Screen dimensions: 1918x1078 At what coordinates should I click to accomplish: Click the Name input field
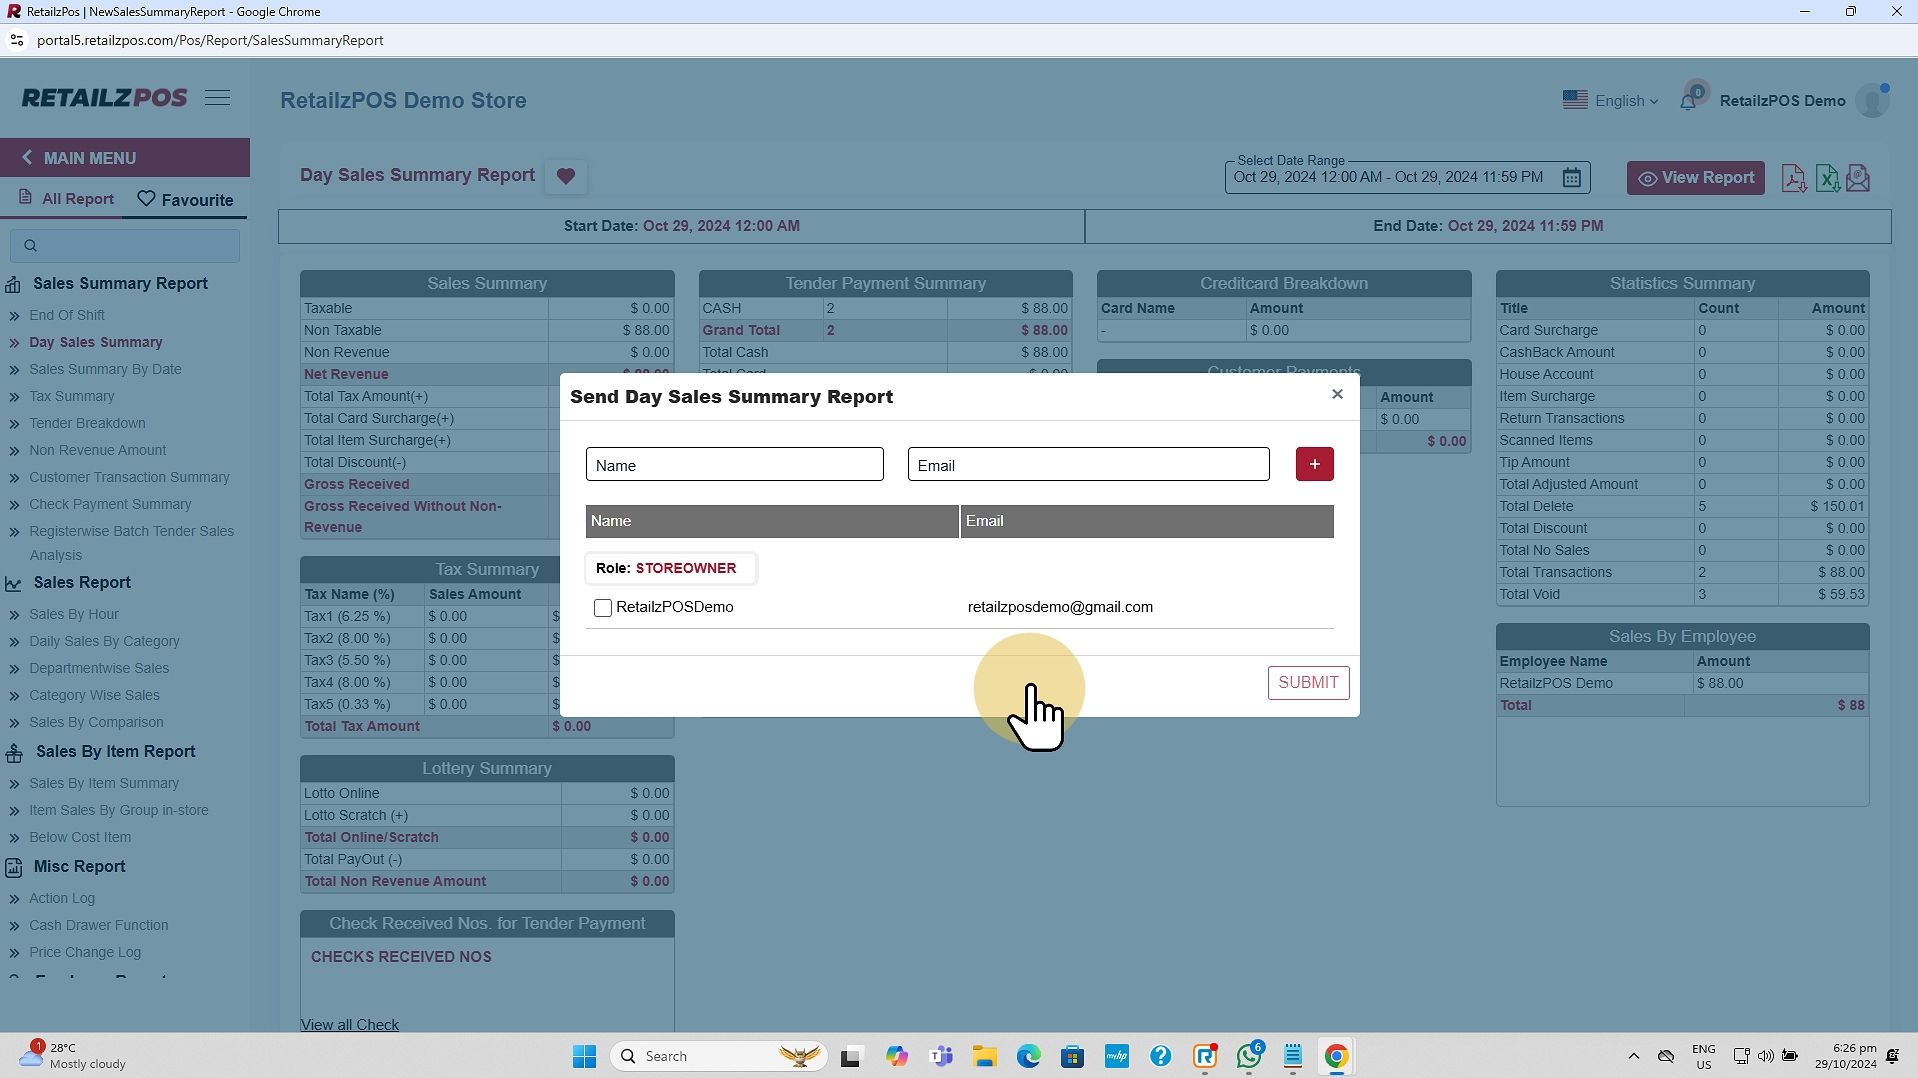[734, 465]
